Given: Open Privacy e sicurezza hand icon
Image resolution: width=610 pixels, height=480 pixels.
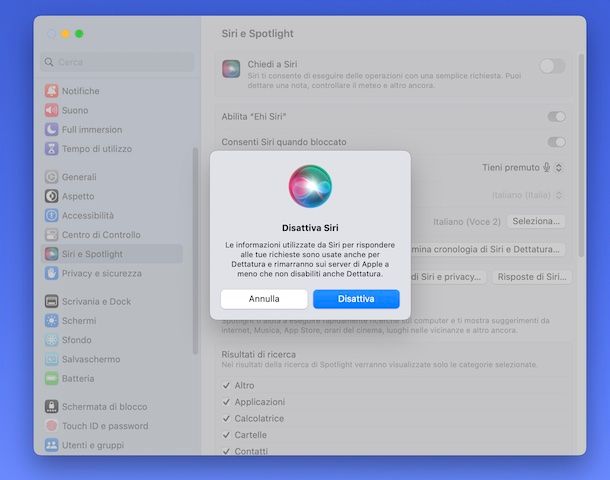Looking at the screenshot, I should 51,273.
